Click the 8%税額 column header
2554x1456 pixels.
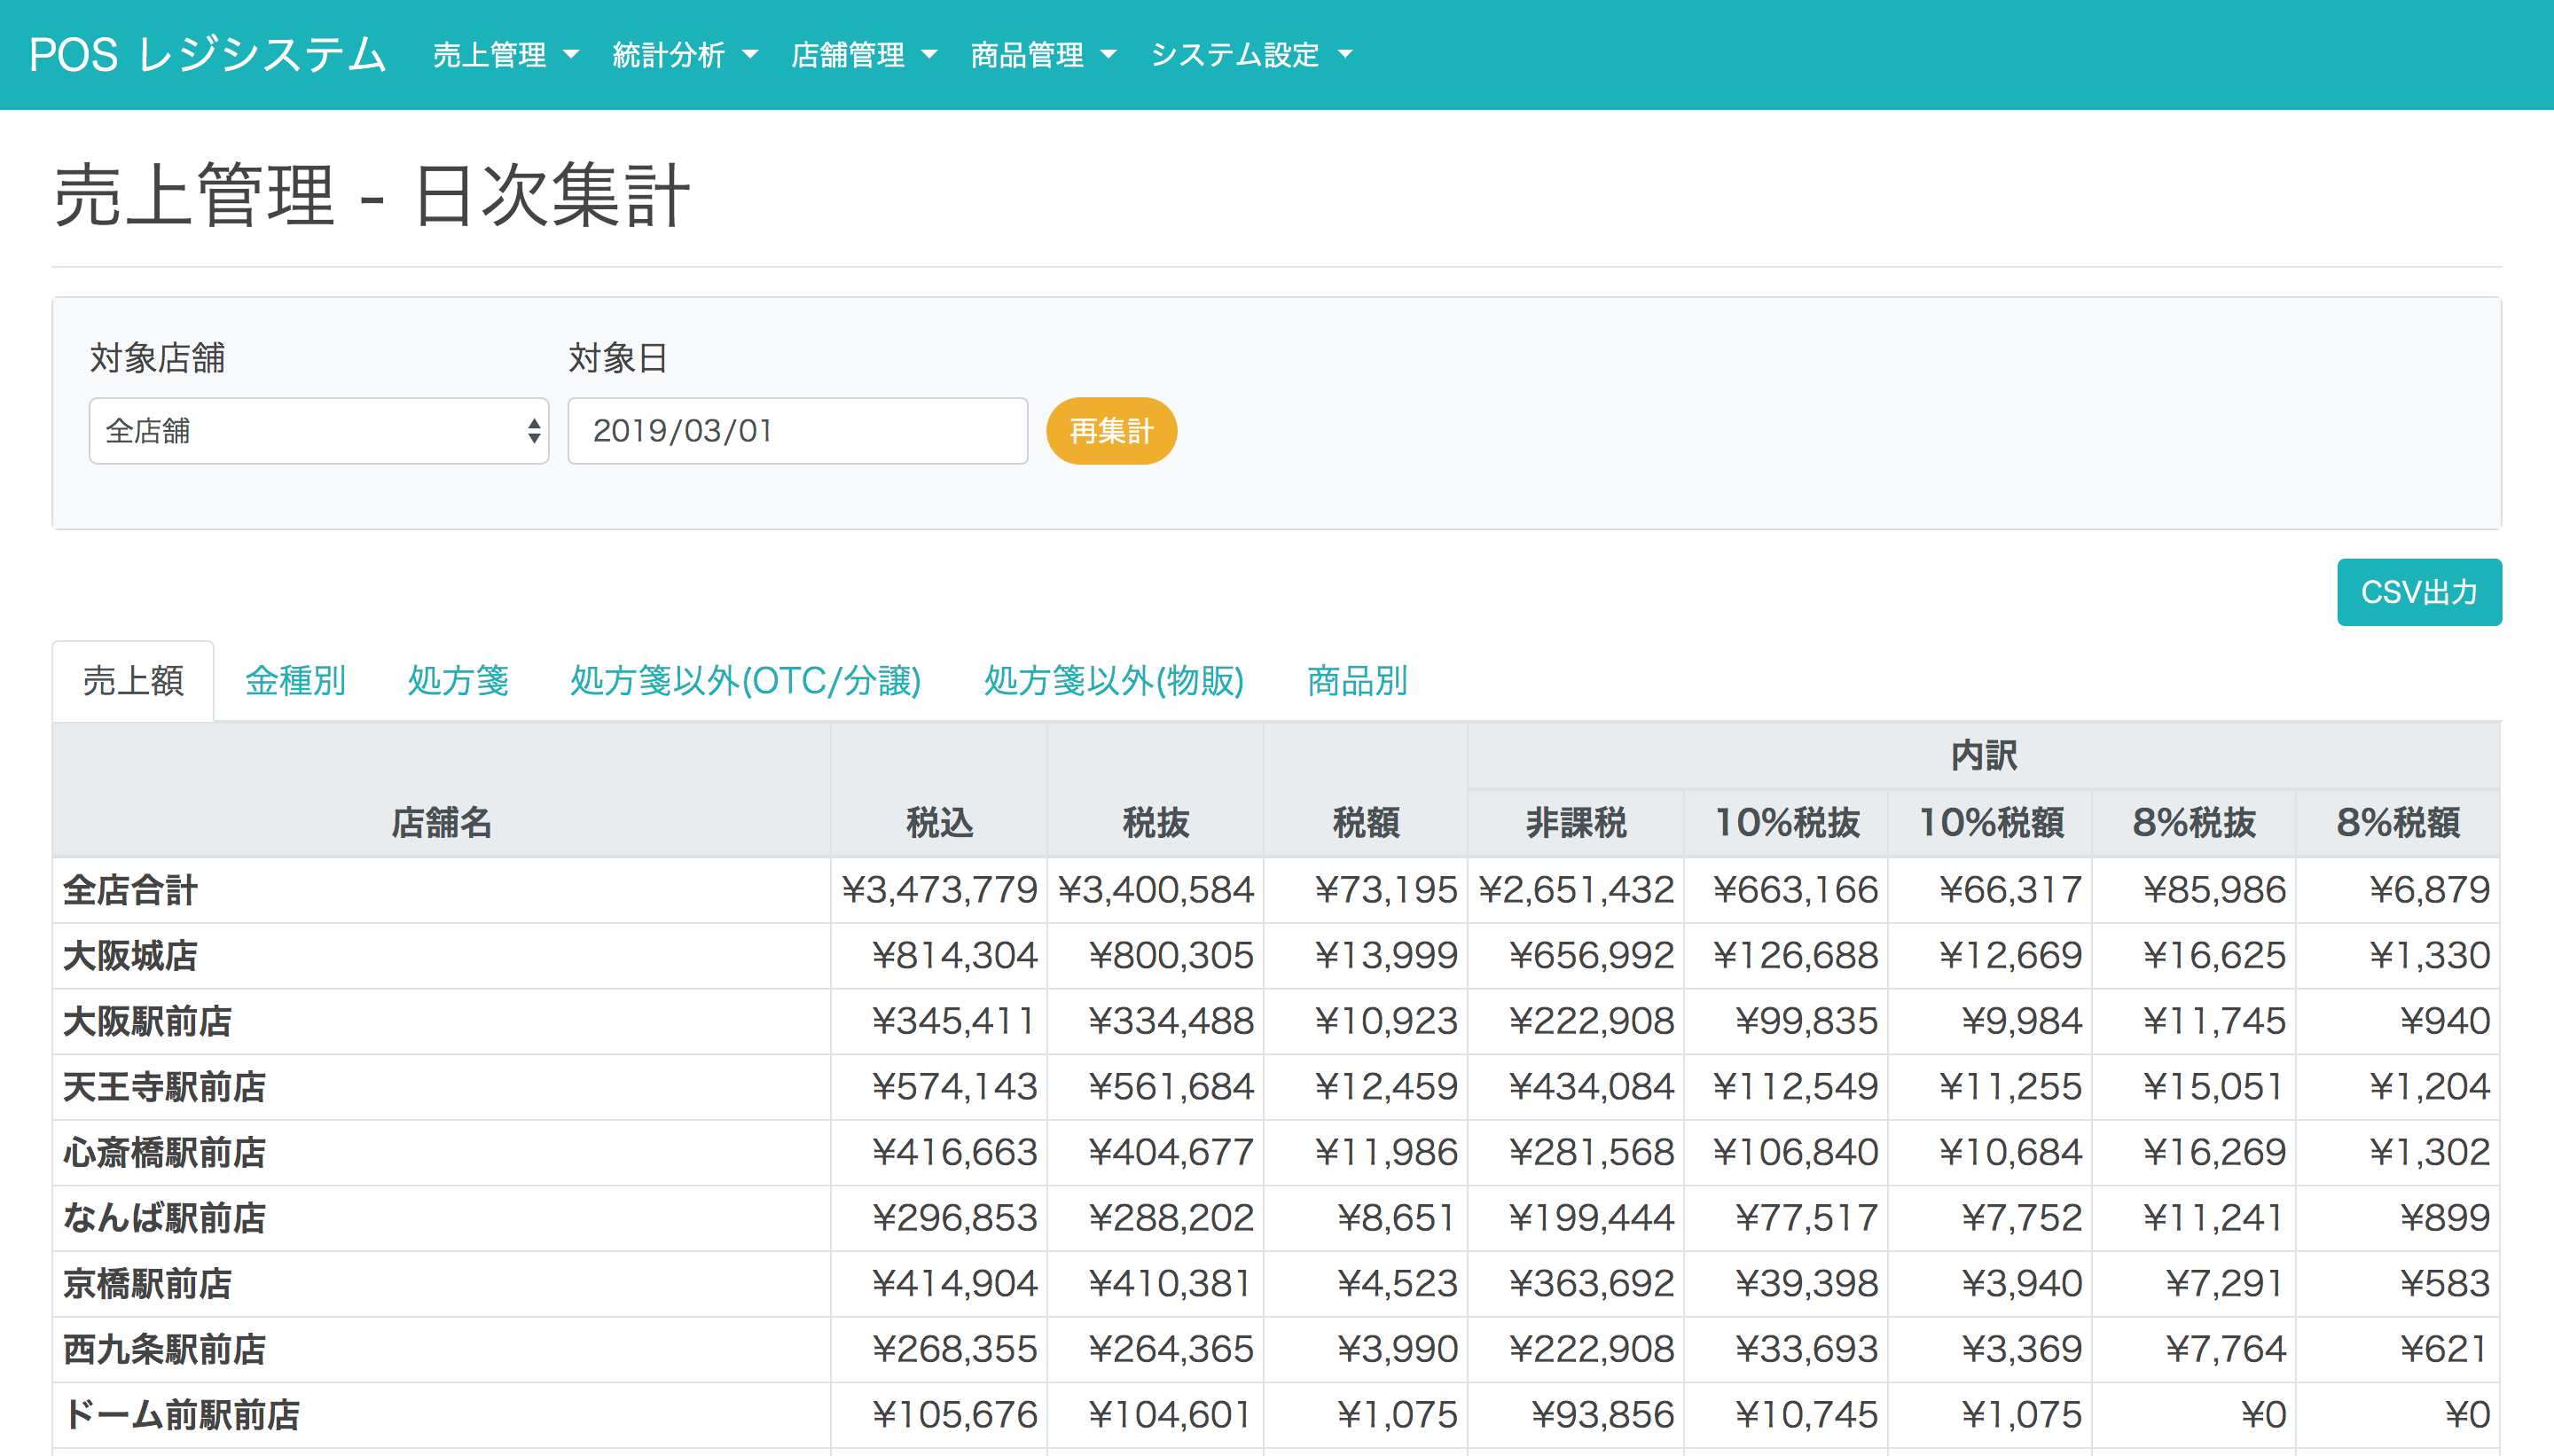click(x=2398, y=823)
